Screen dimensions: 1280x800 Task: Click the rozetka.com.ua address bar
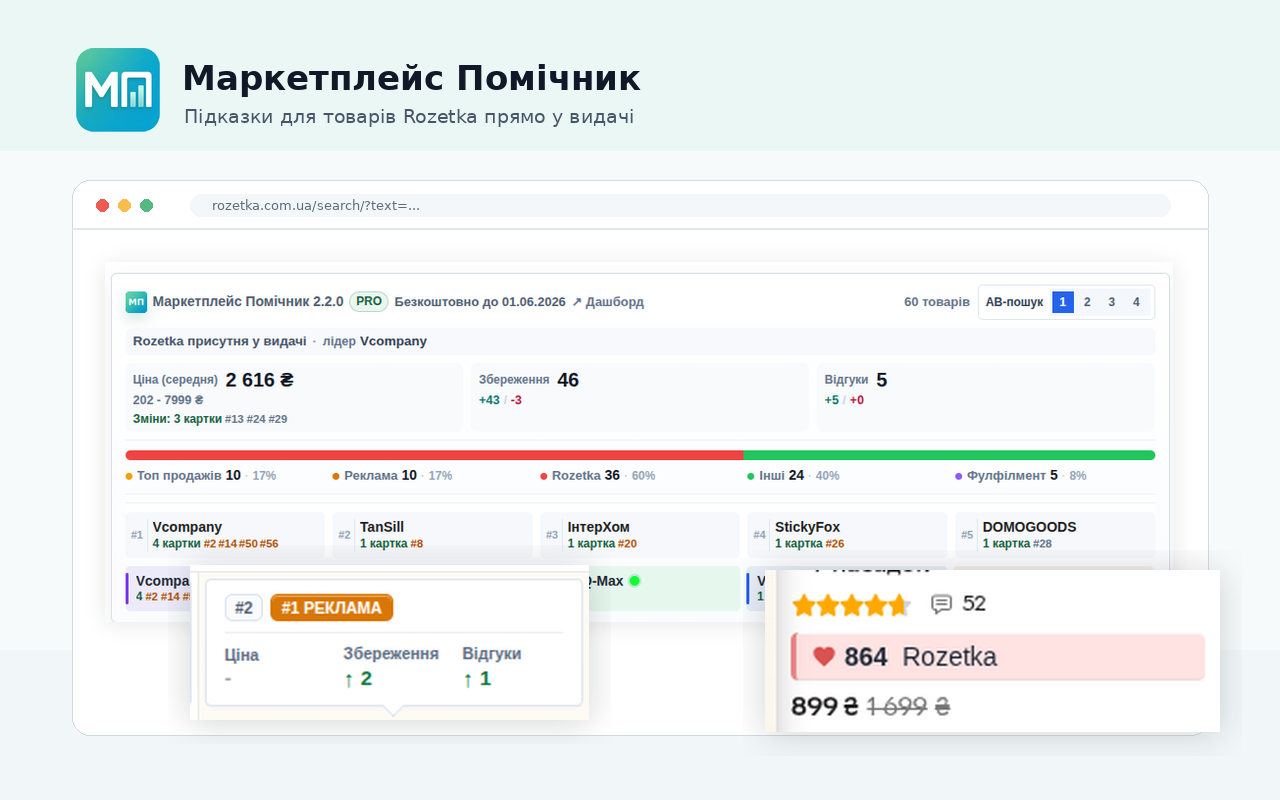680,205
